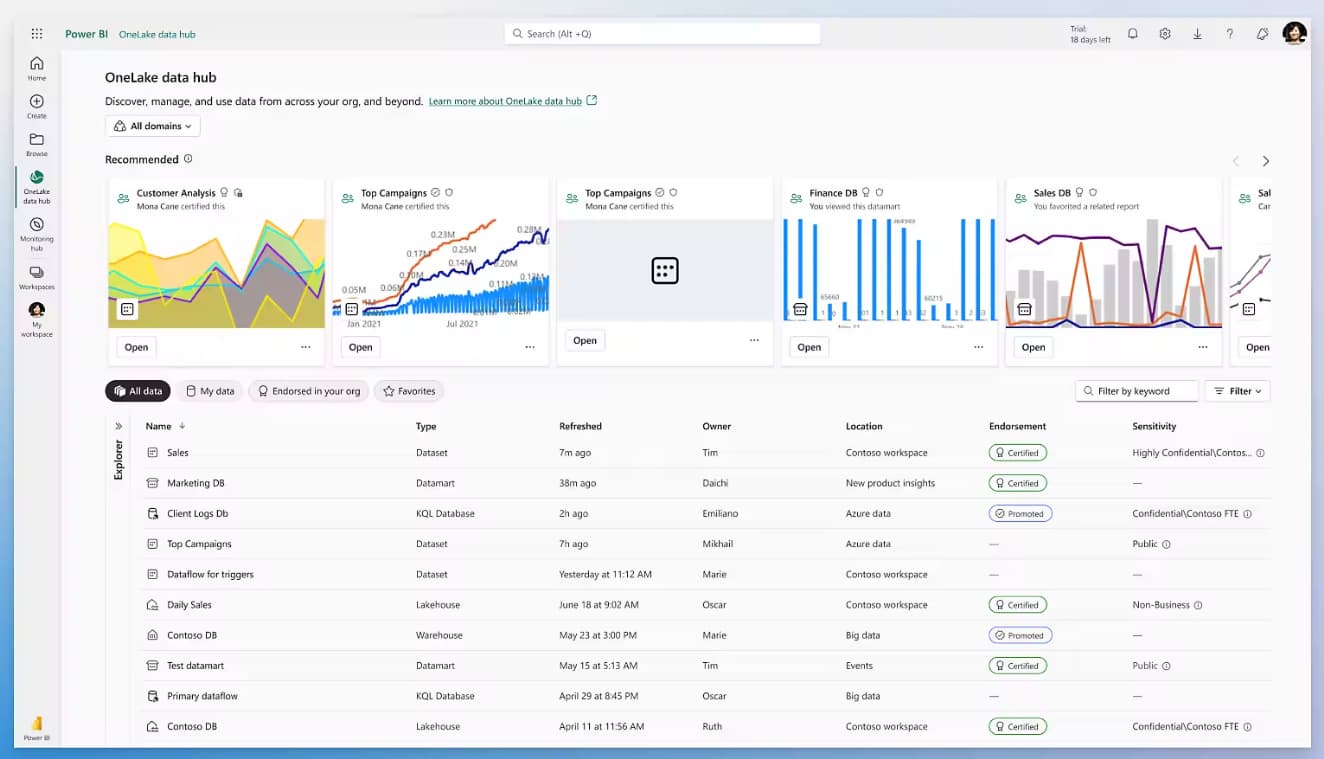This screenshot has width=1324, height=759.
Task: Click the feedback icon next to help
Action: [1262, 34]
